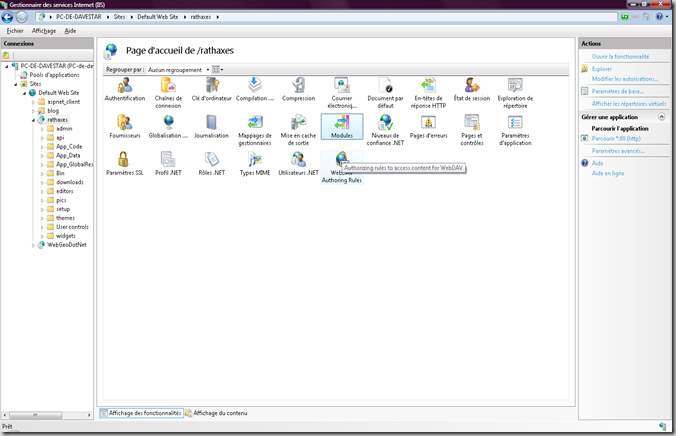Open WebDAV Authoring Rules feature
This screenshot has height=436, width=676.
(x=342, y=167)
